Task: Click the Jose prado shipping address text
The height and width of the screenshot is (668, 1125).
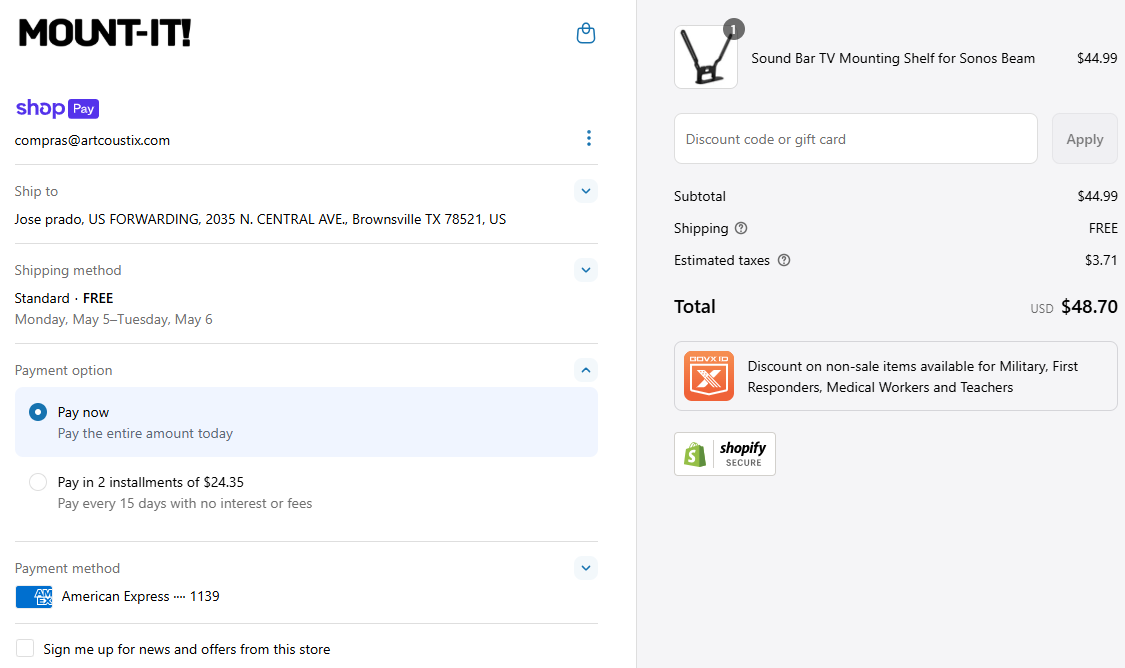Action: click(x=260, y=220)
